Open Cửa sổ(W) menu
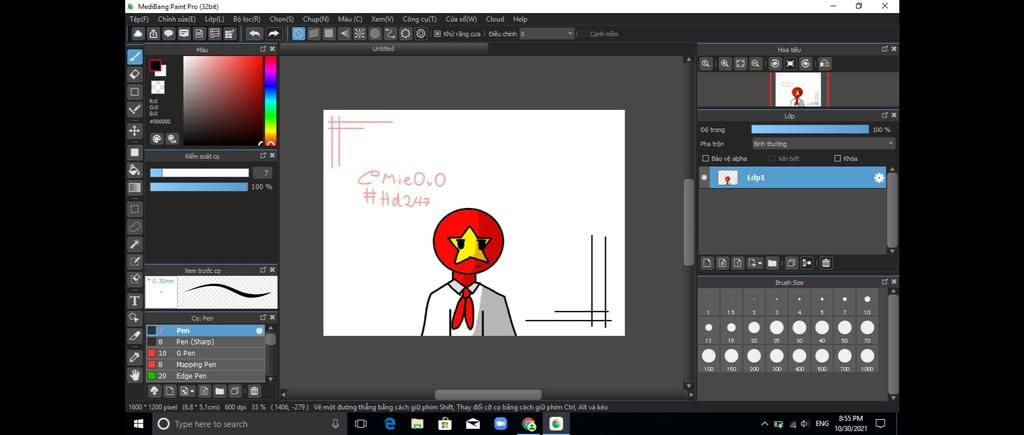The image size is (1024, 435). (461, 20)
